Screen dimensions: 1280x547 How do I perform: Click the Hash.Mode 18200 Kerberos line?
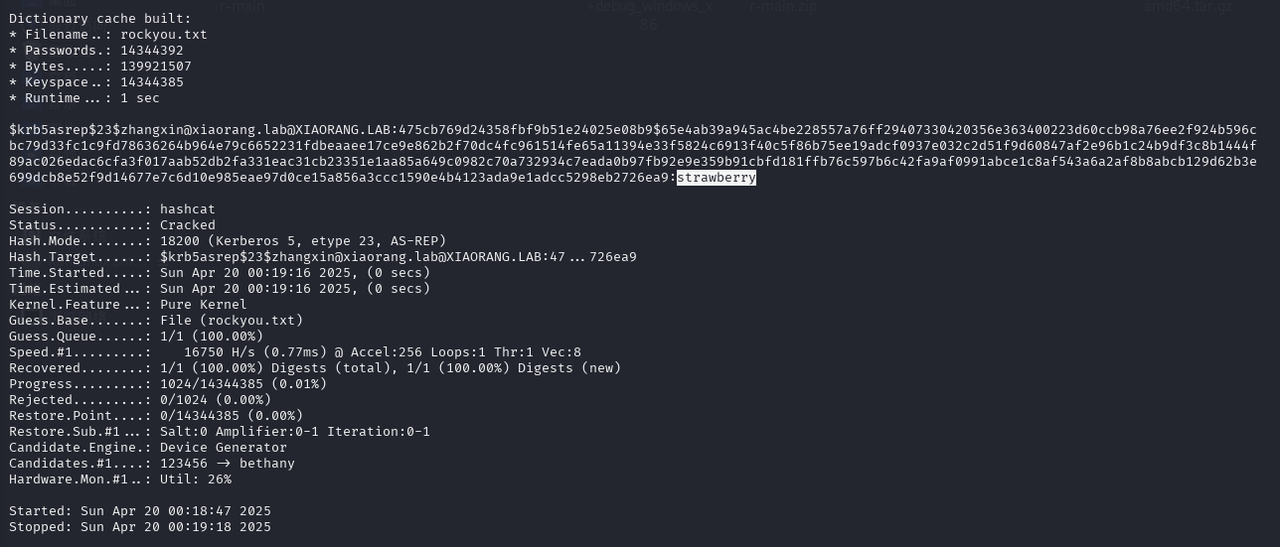(227, 241)
